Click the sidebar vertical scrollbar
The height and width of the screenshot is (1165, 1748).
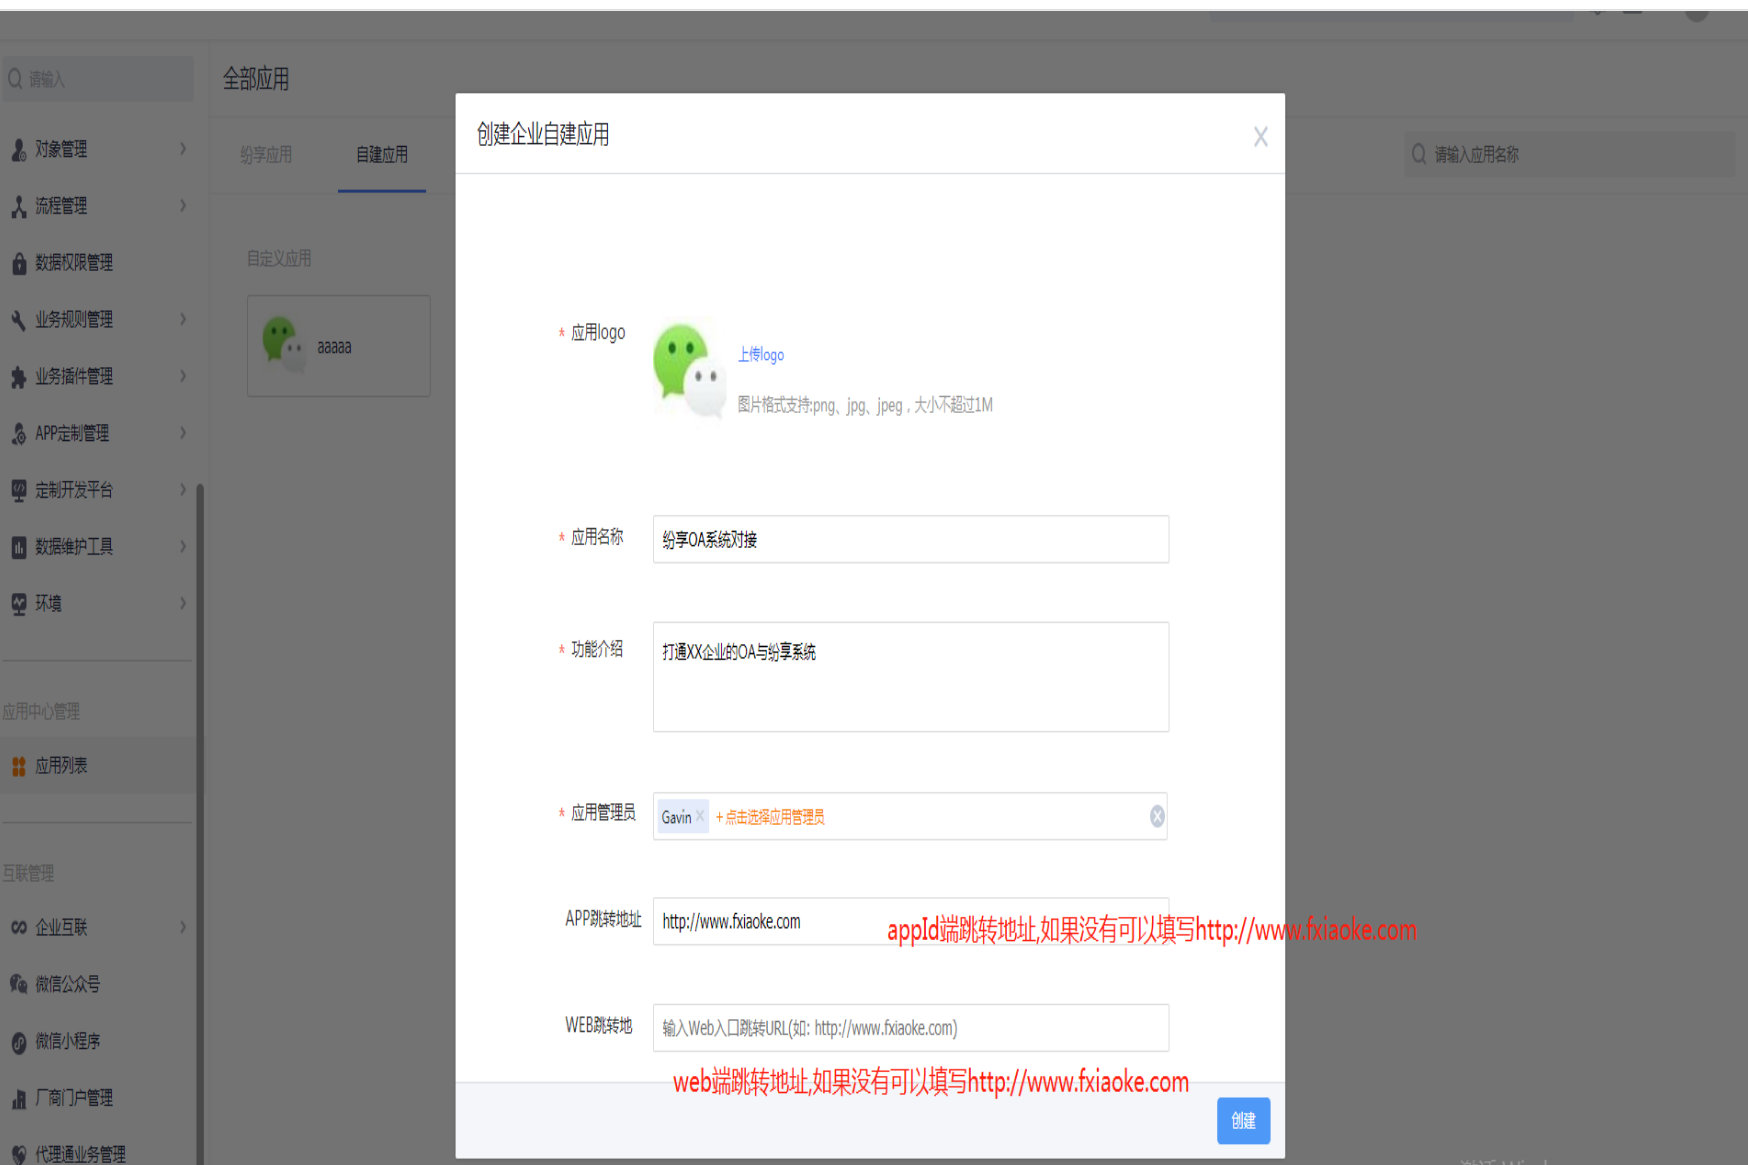pos(200,822)
